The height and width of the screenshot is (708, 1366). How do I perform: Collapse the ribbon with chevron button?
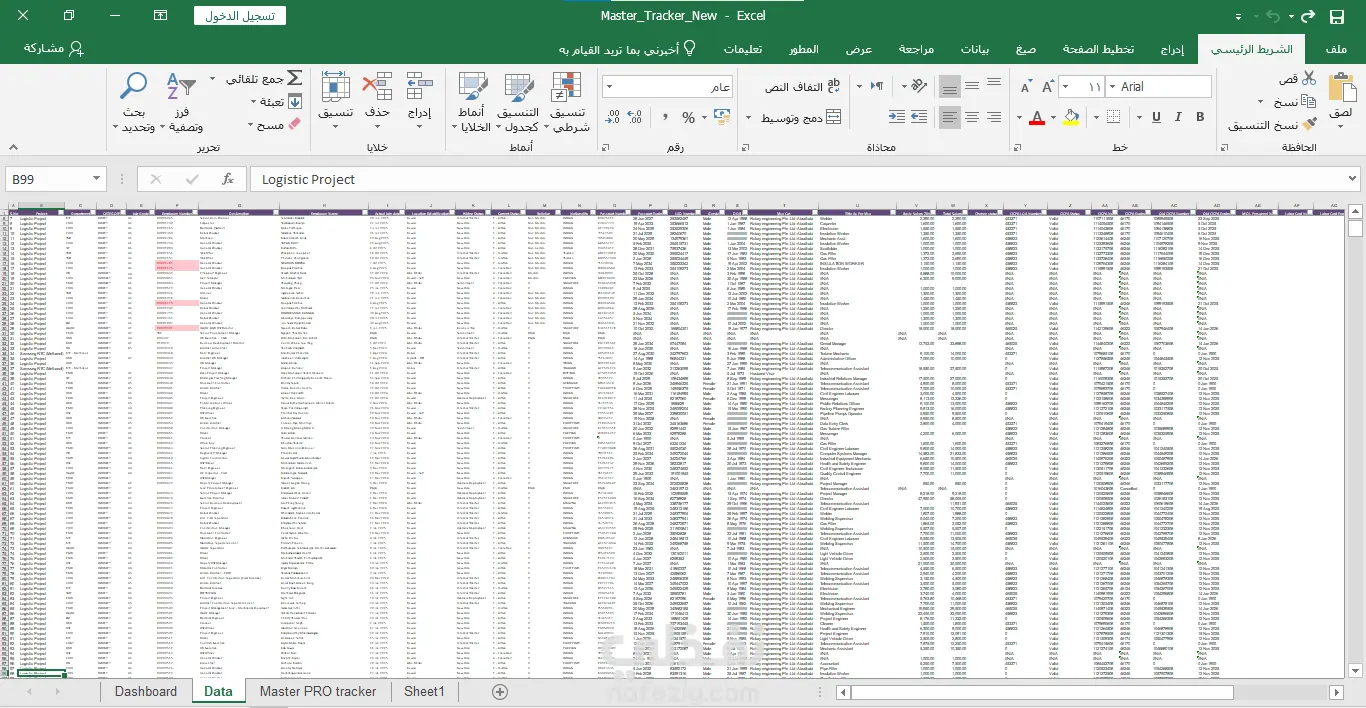13,146
